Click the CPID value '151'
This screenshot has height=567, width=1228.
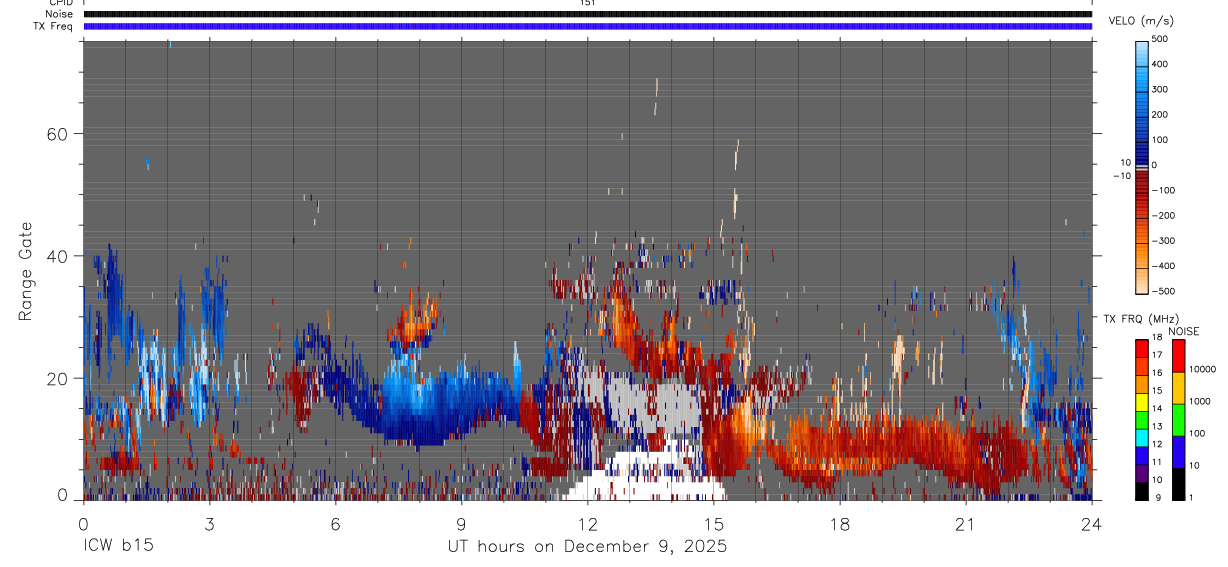click(x=587, y=3)
